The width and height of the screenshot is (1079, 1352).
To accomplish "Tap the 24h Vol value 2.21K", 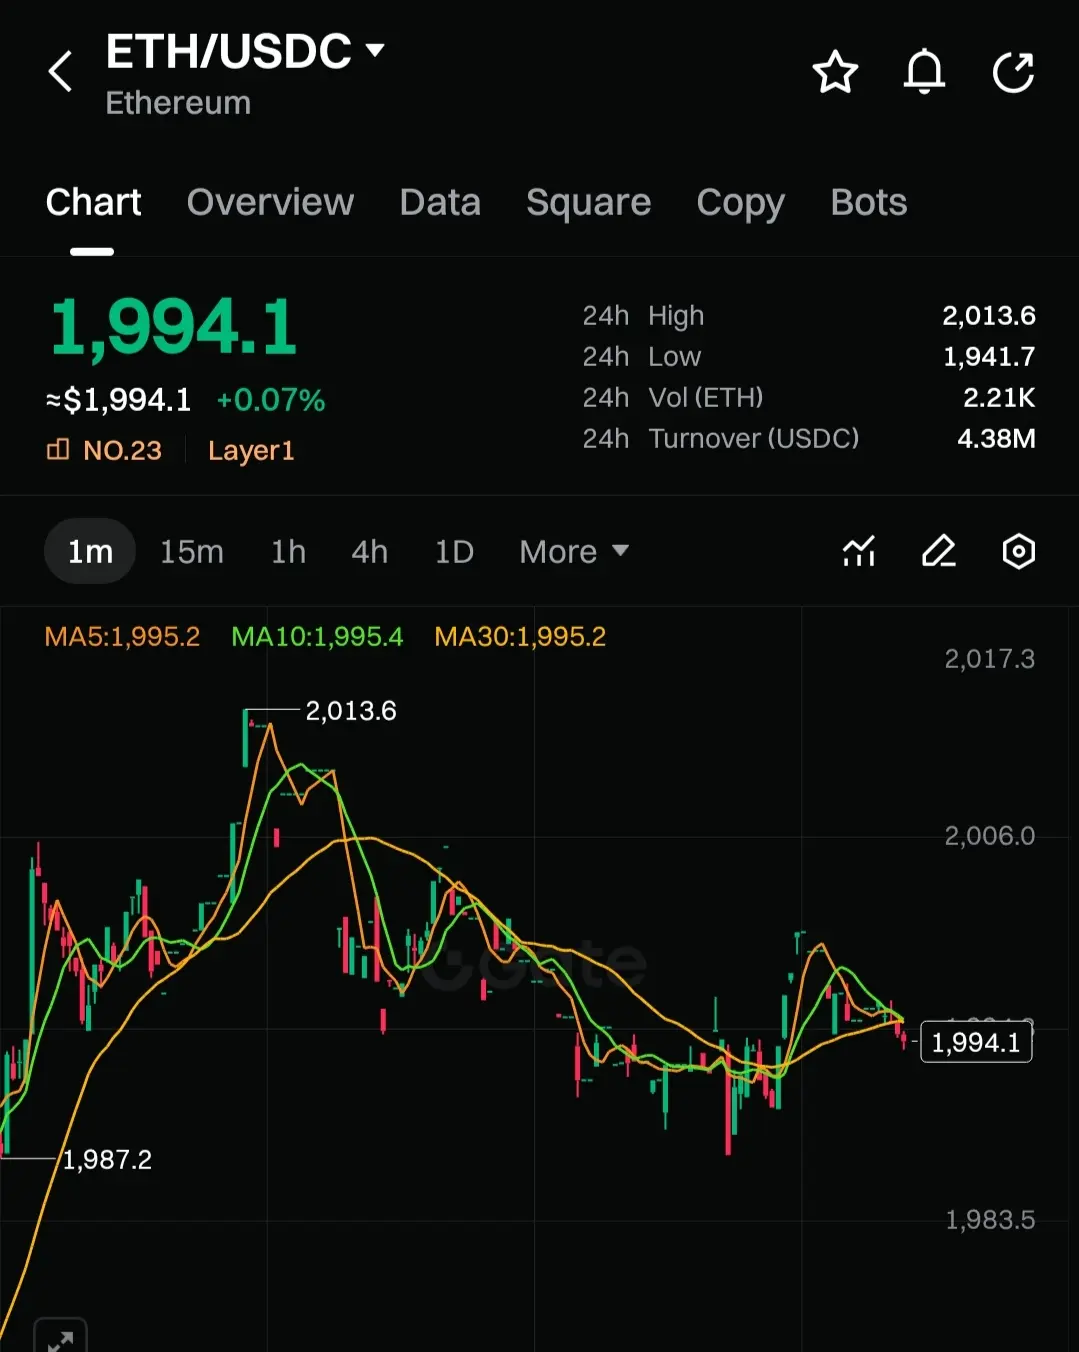I will tap(998, 398).
